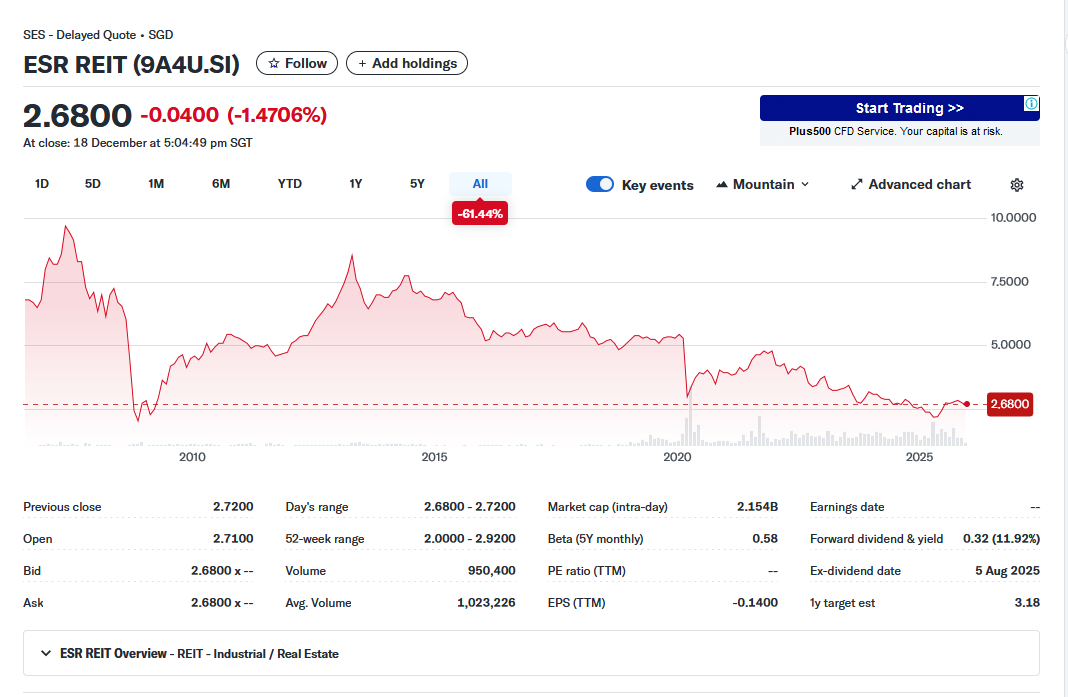The width and height of the screenshot is (1068, 697).
Task: Click the 2020 volume spike on chart
Action: coord(690,420)
